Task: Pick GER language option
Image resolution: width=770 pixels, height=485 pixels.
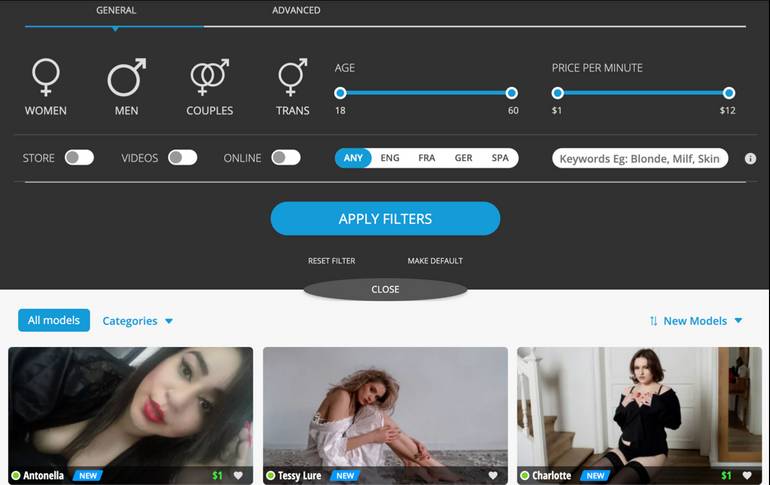Action: point(463,158)
